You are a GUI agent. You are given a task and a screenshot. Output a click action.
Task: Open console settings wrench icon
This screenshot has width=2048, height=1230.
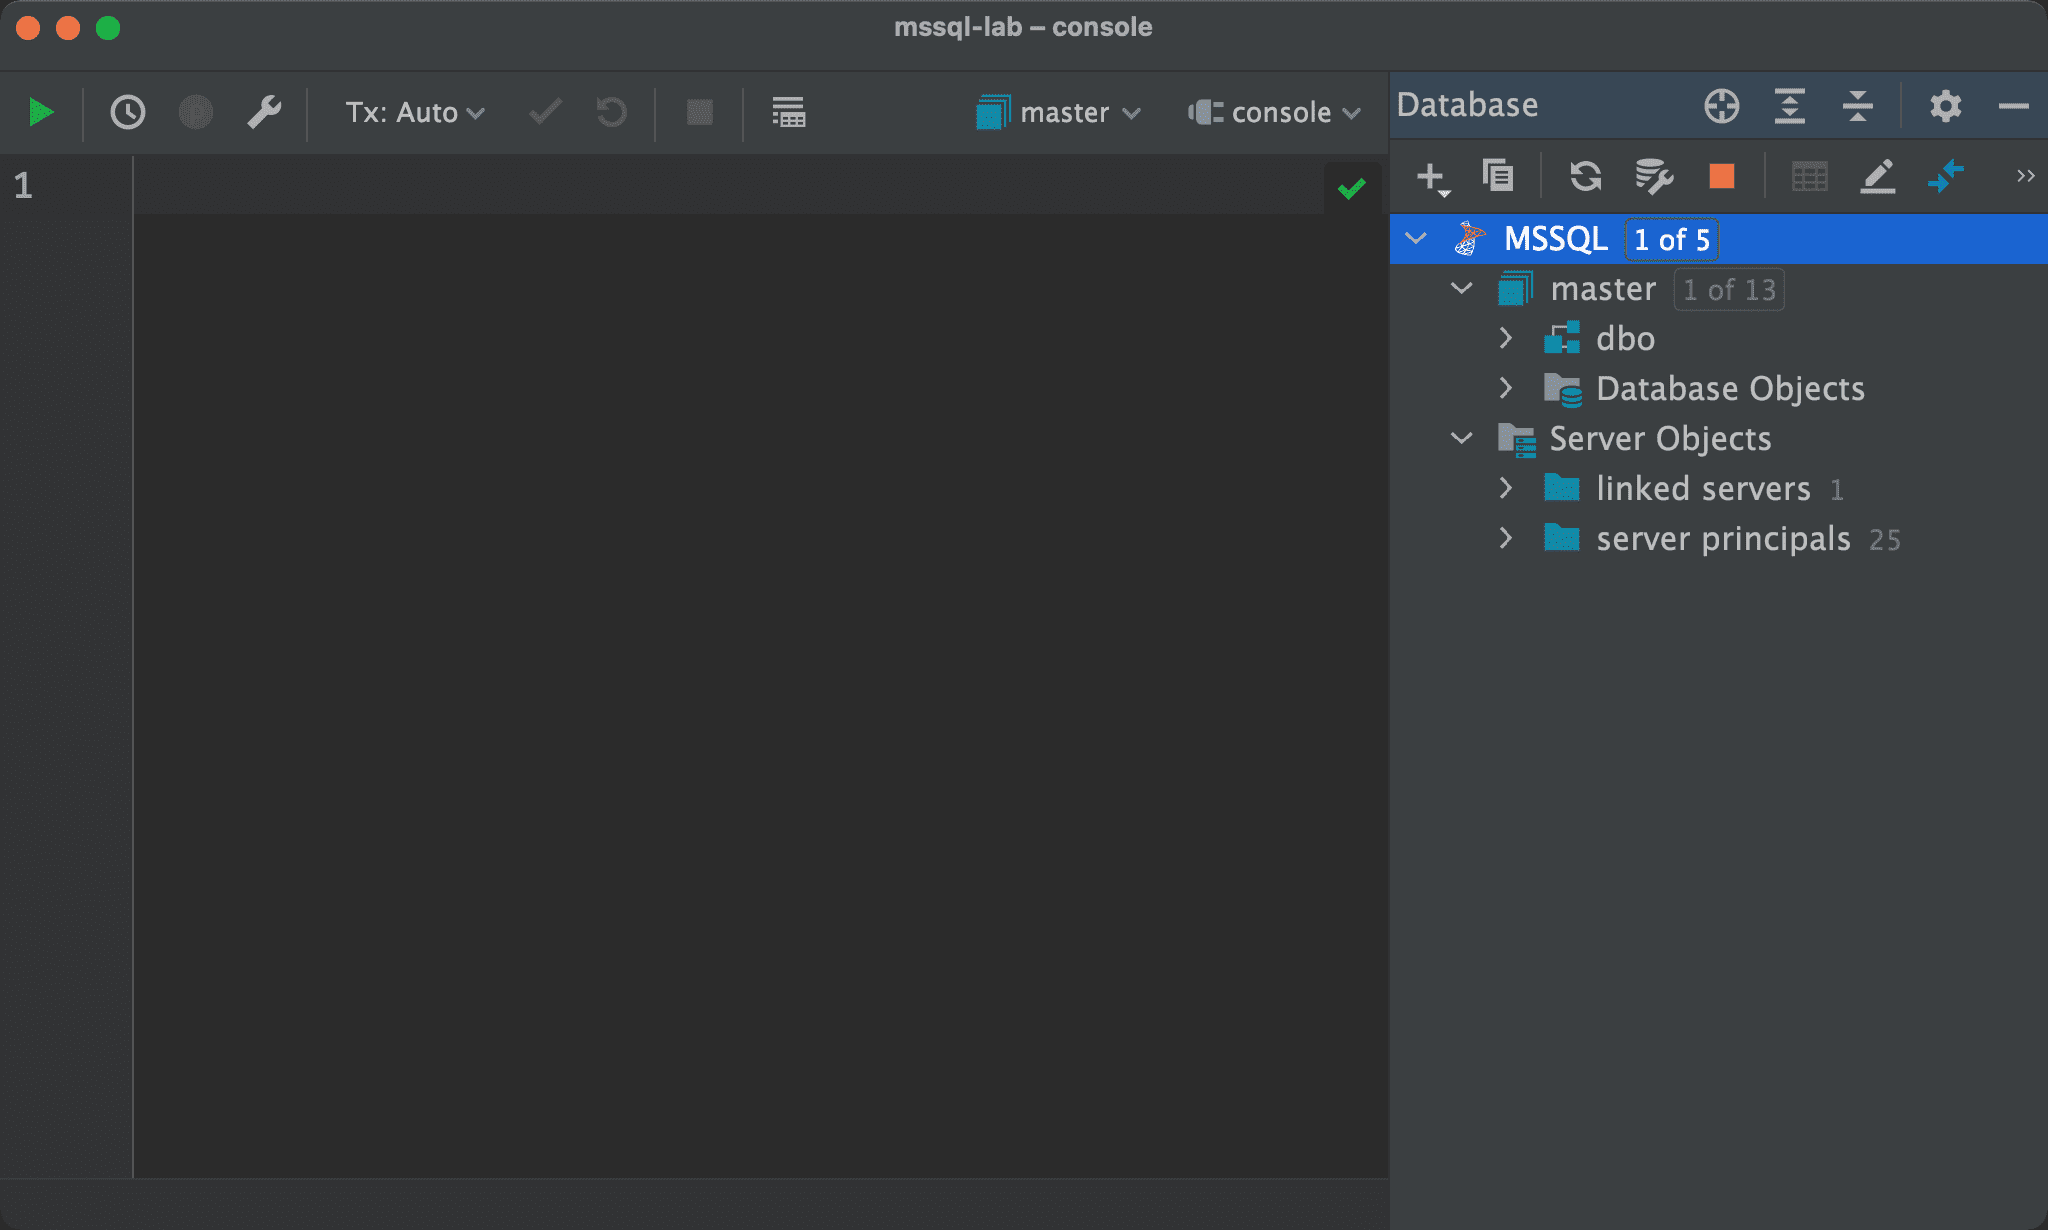click(x=264, y=112)
